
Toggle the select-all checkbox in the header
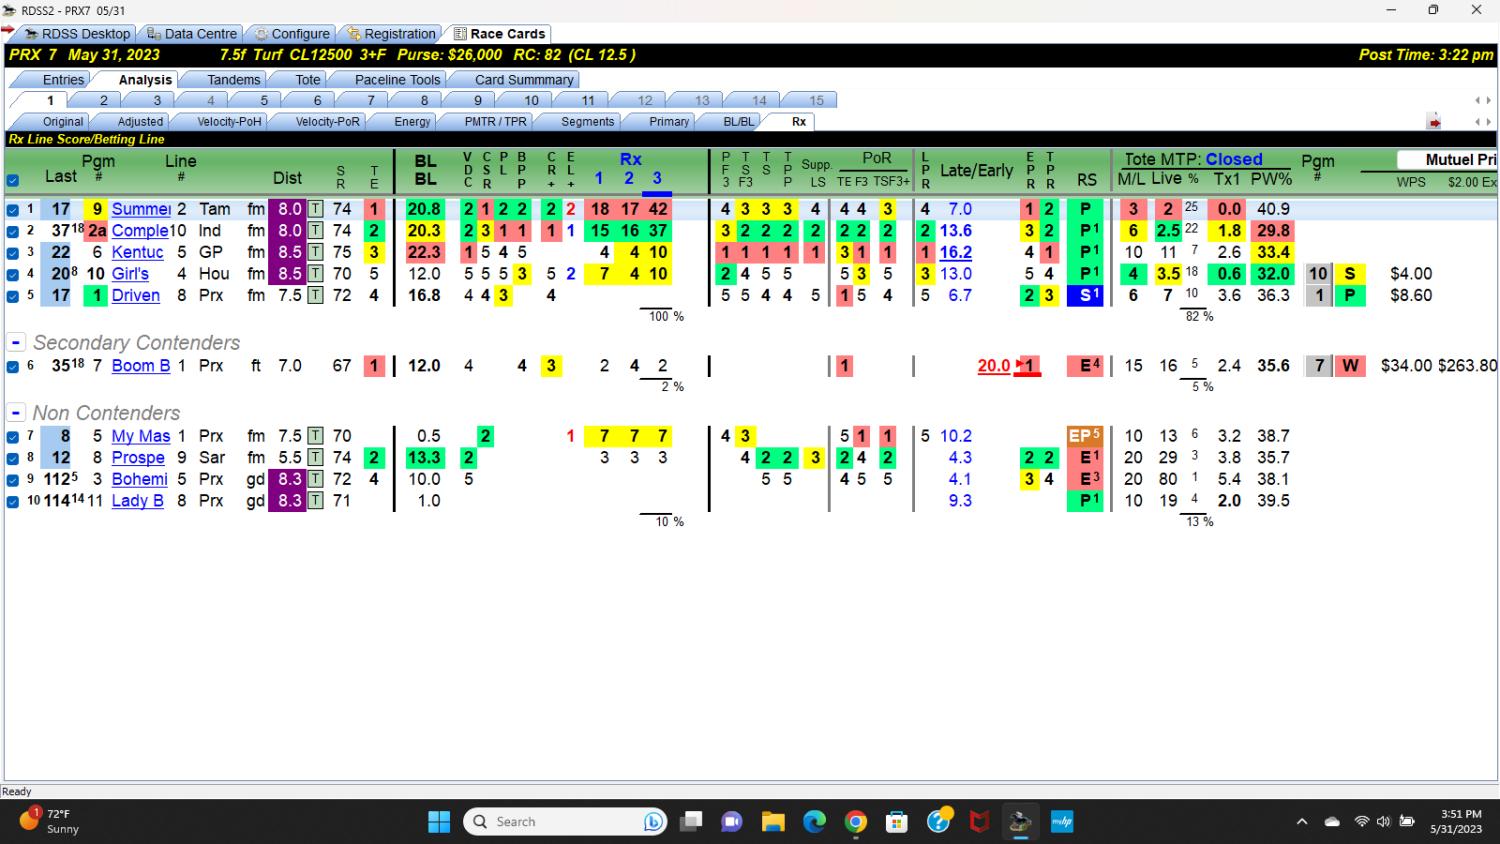point(13,181)
